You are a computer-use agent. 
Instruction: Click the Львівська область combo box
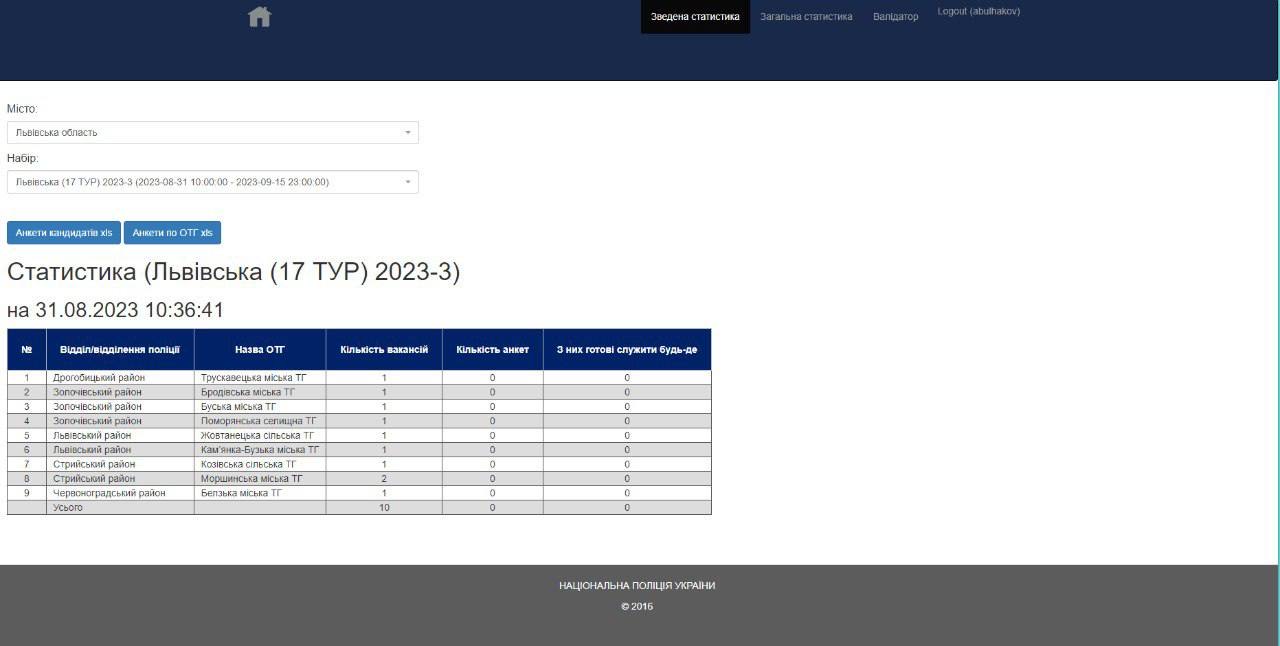point(200,133)
